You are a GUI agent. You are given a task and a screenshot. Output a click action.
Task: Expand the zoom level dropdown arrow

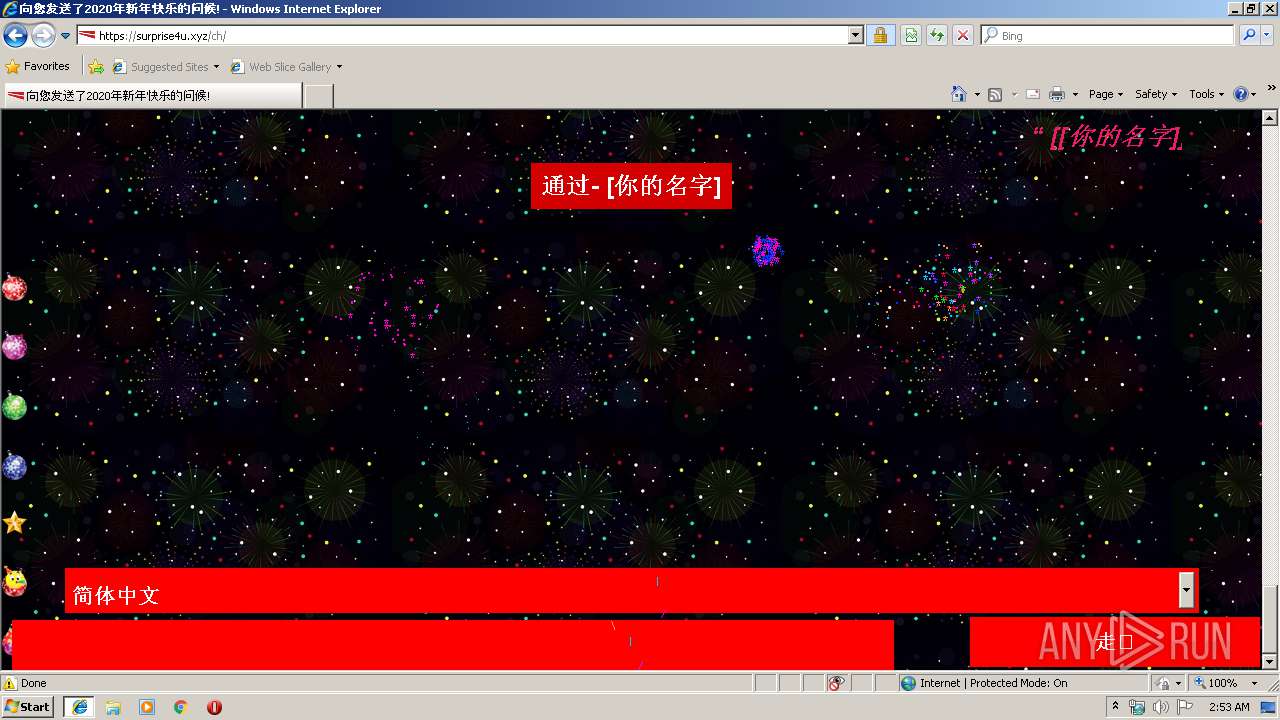coord(1254,683)
